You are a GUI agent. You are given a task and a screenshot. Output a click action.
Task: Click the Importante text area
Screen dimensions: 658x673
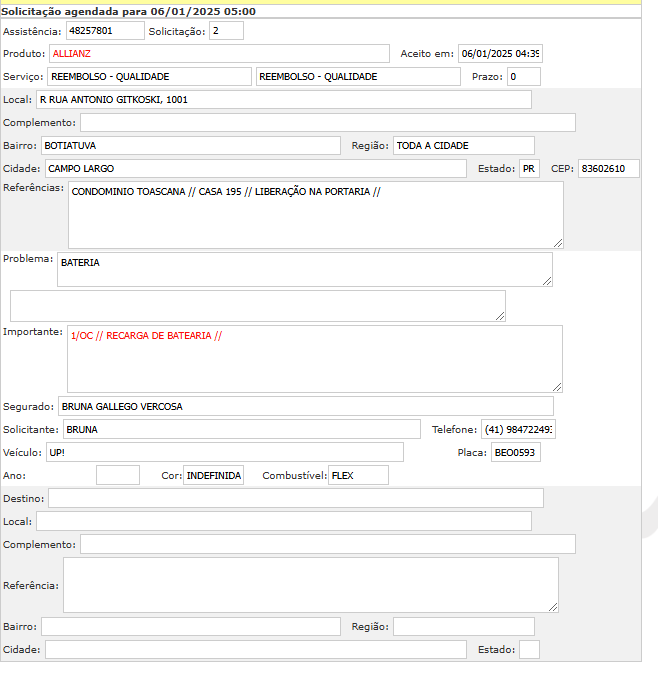314,358
